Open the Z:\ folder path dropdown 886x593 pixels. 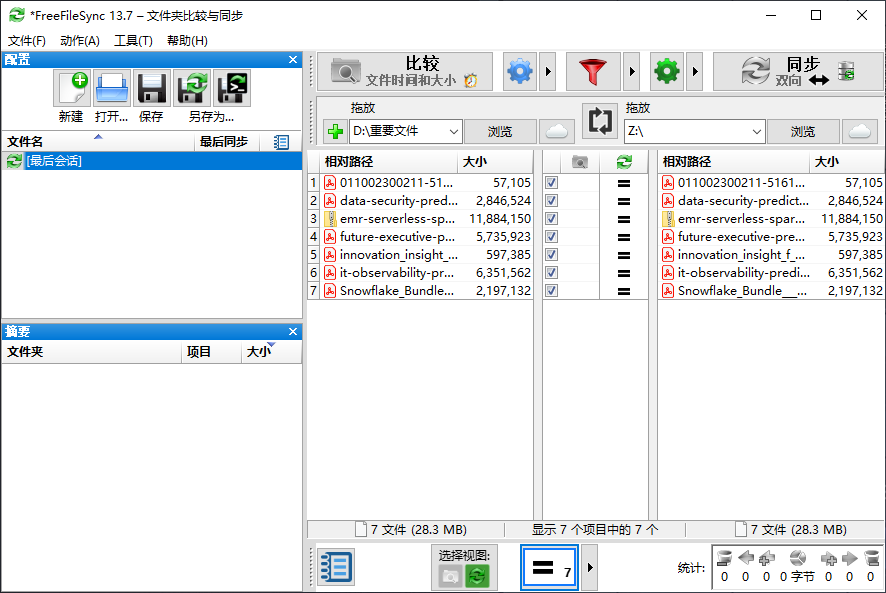(757, 132)
